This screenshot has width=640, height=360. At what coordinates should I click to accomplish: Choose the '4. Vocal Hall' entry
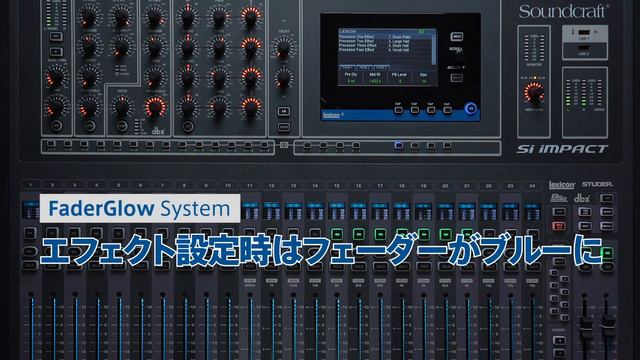[x=398, y=50]
